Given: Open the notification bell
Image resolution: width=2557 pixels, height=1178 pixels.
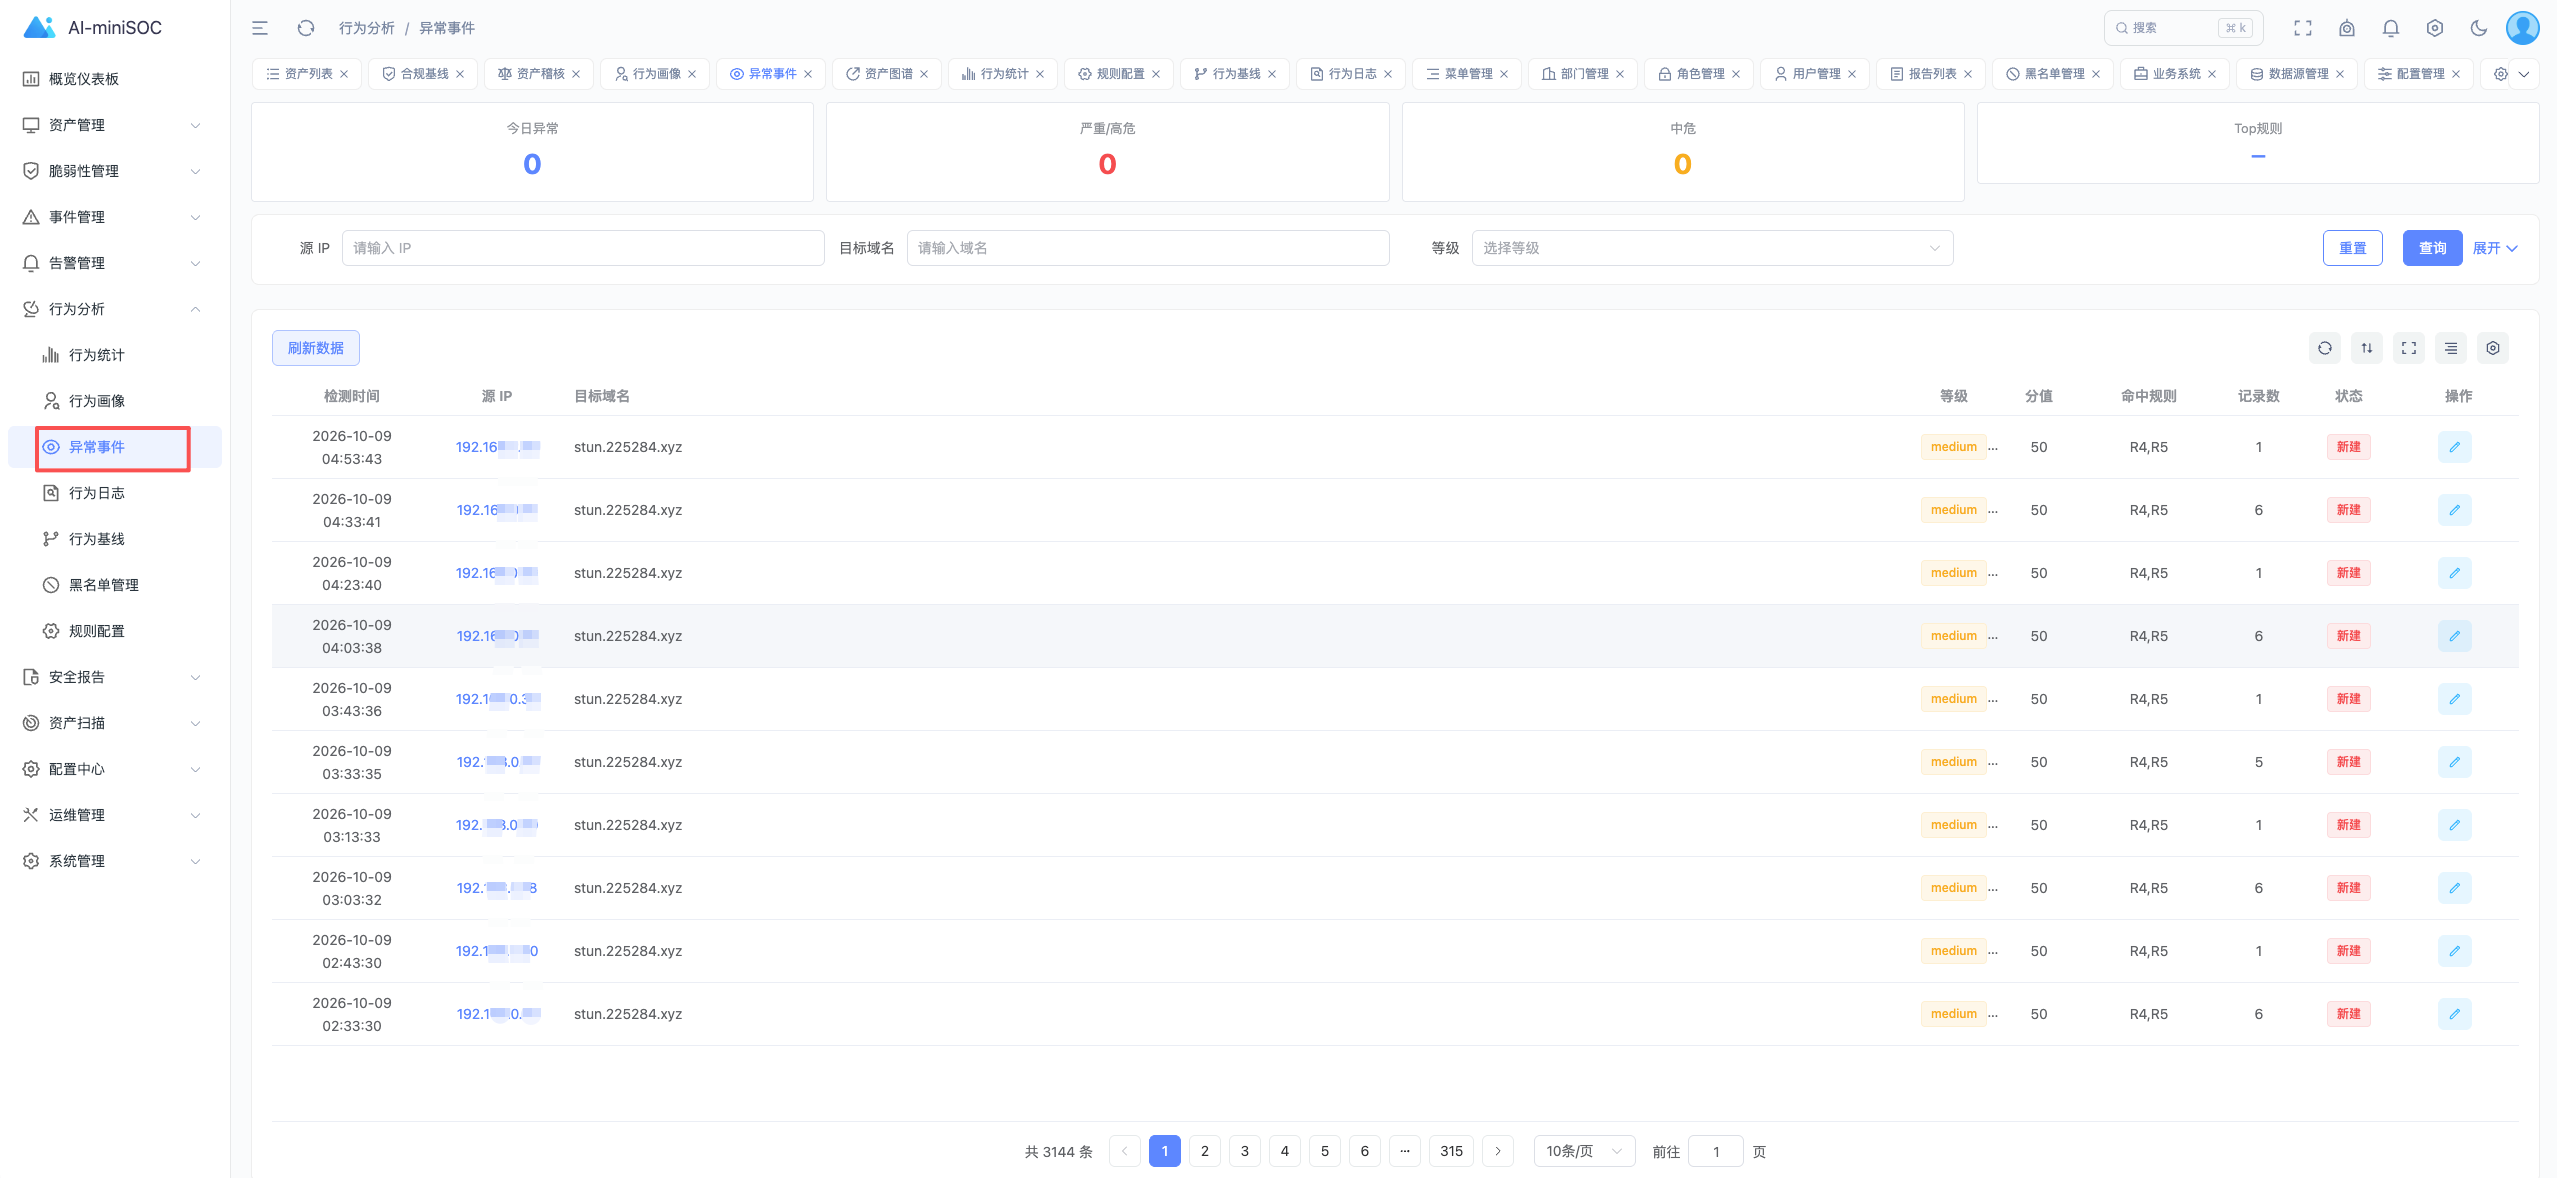Looking at the screenshot, I should pos(2391,28).
